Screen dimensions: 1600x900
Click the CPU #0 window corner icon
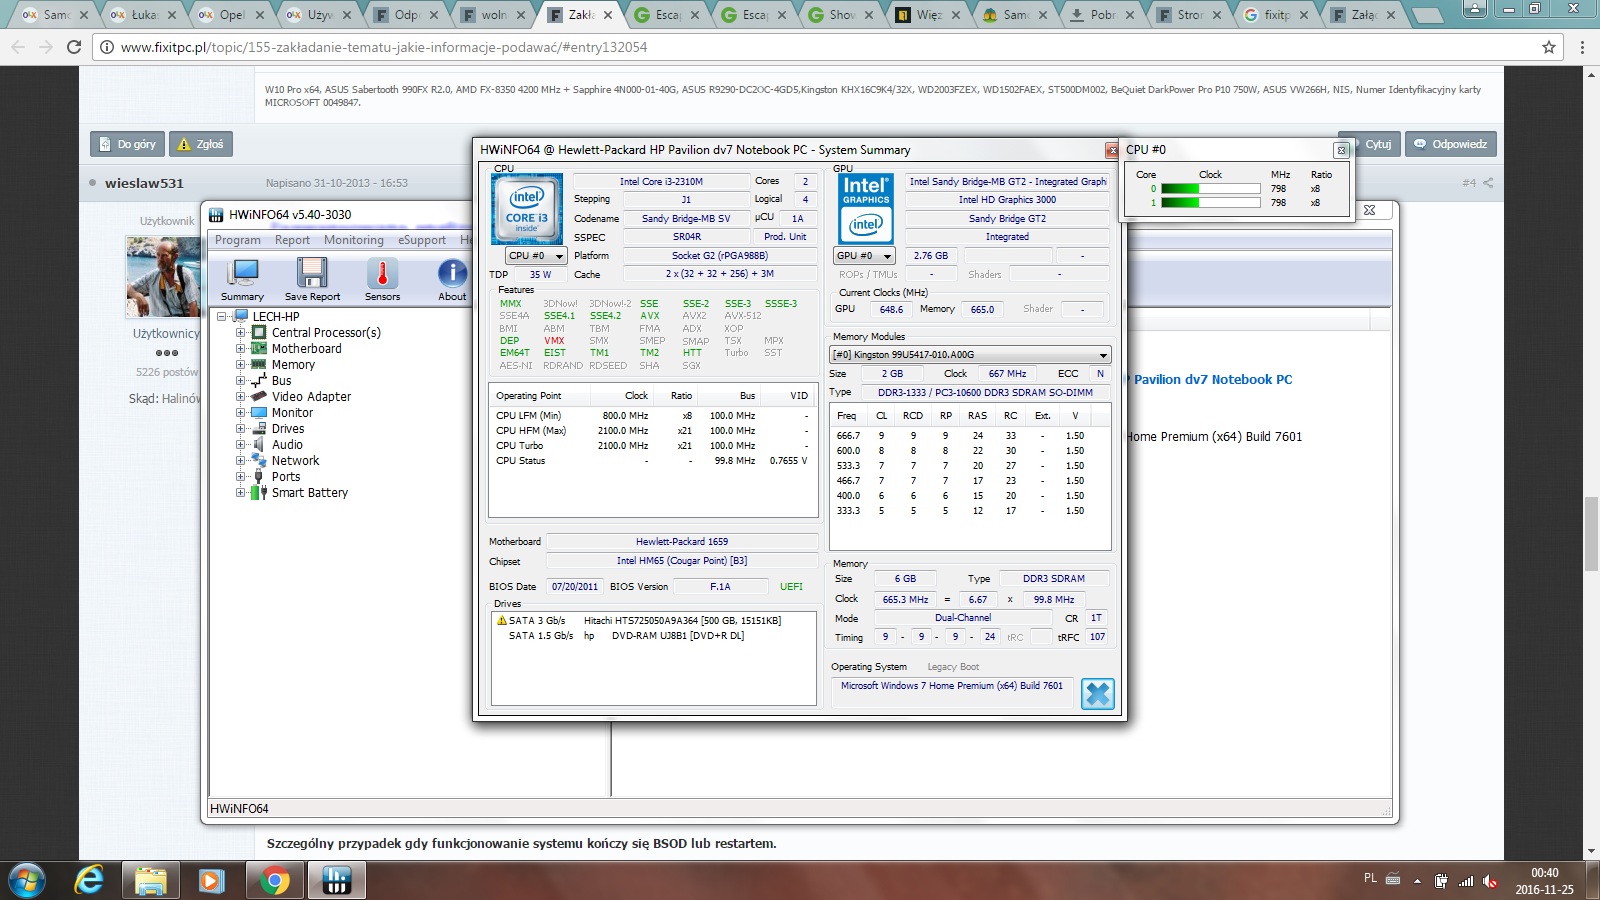coord(1341,150)
